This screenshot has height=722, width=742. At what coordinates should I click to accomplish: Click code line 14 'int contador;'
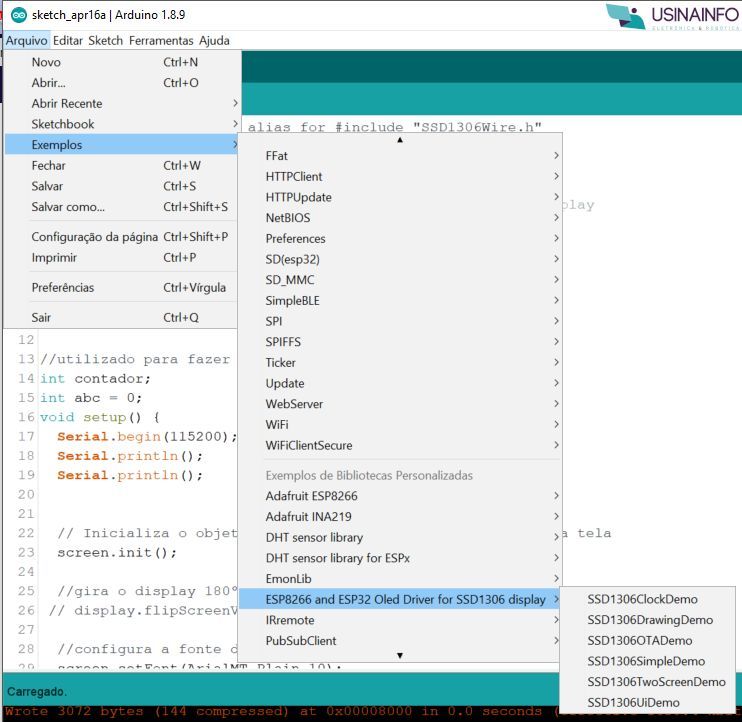click(x=95, y=379)
